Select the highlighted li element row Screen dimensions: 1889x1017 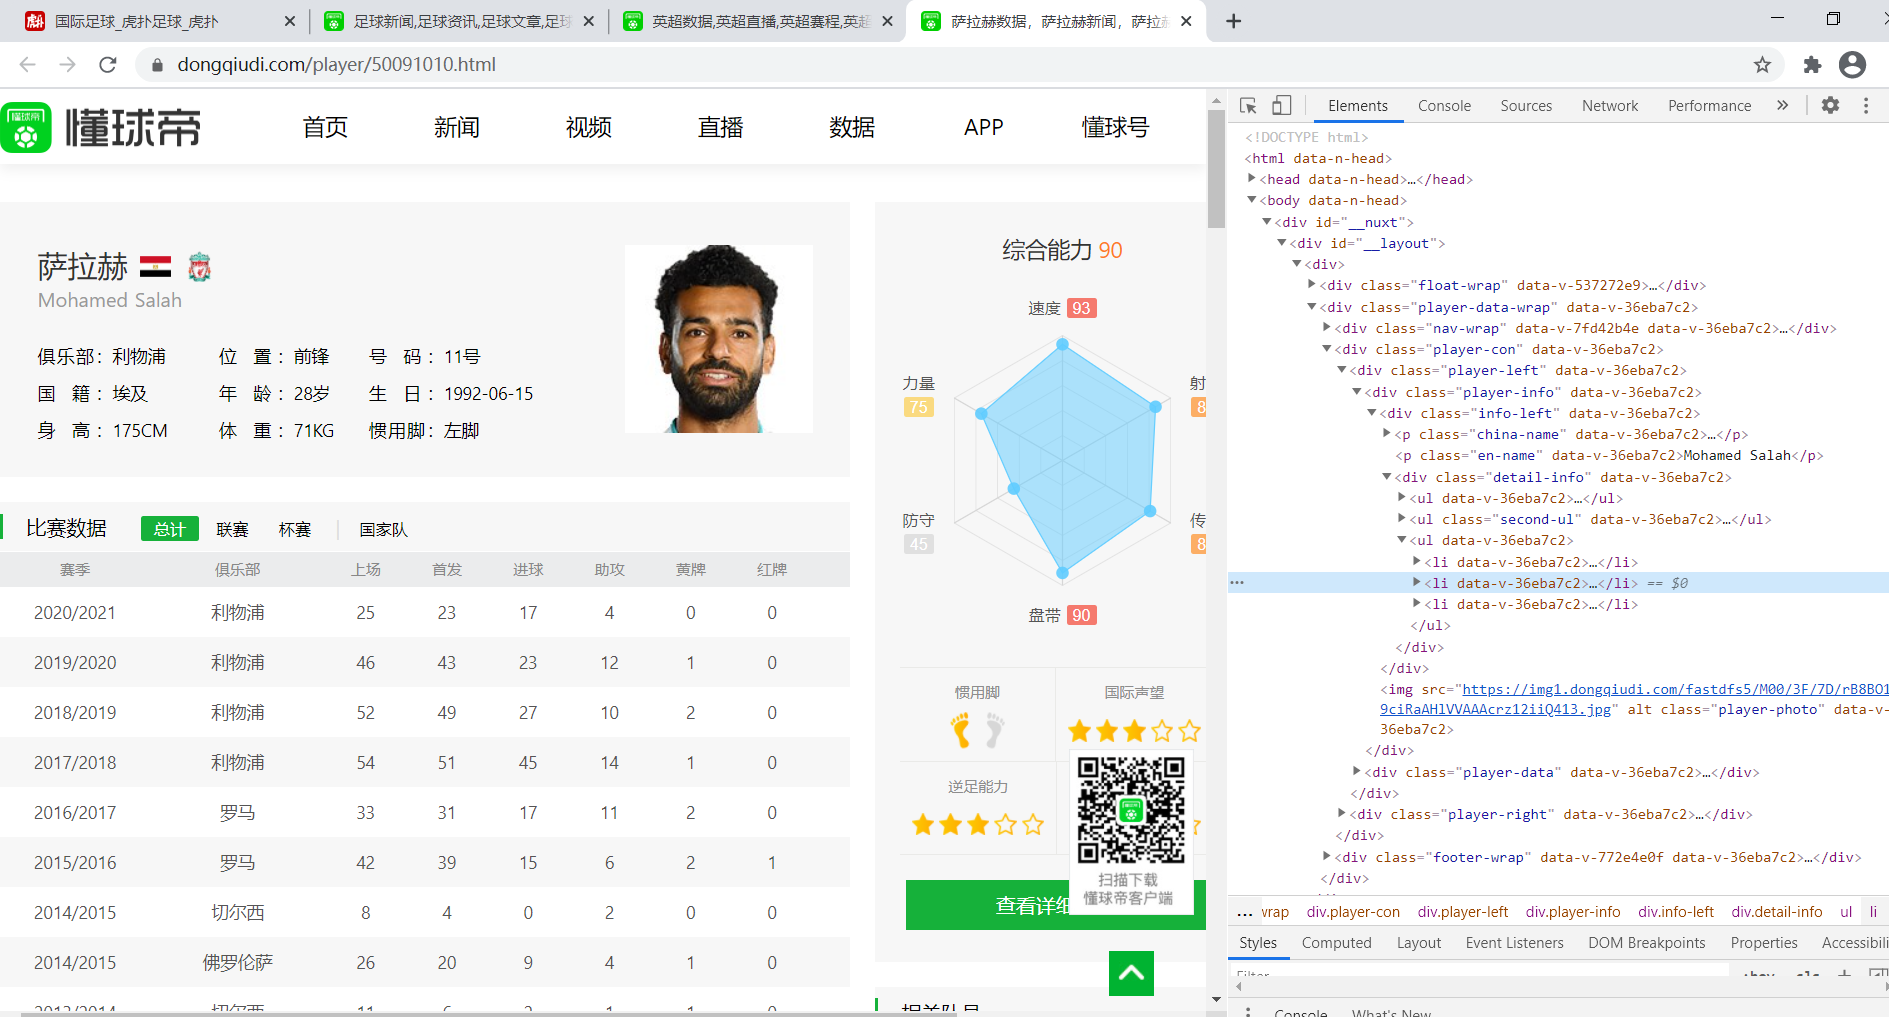pos(1558,583)
